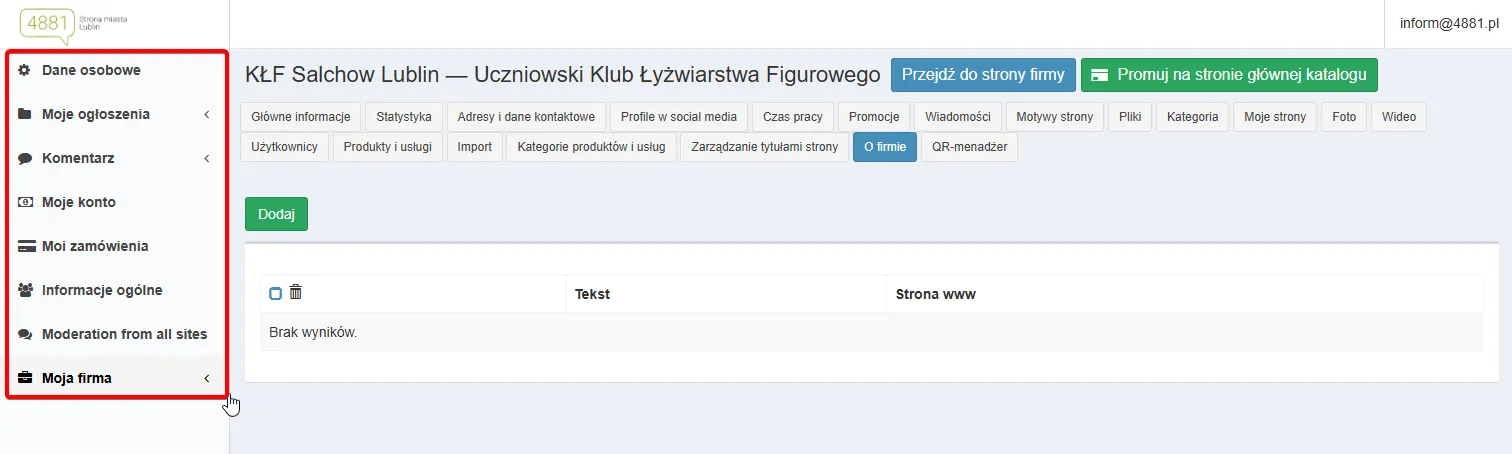Switch to Statystyka tab
The image size is (1512, 454).
[404, 117]
